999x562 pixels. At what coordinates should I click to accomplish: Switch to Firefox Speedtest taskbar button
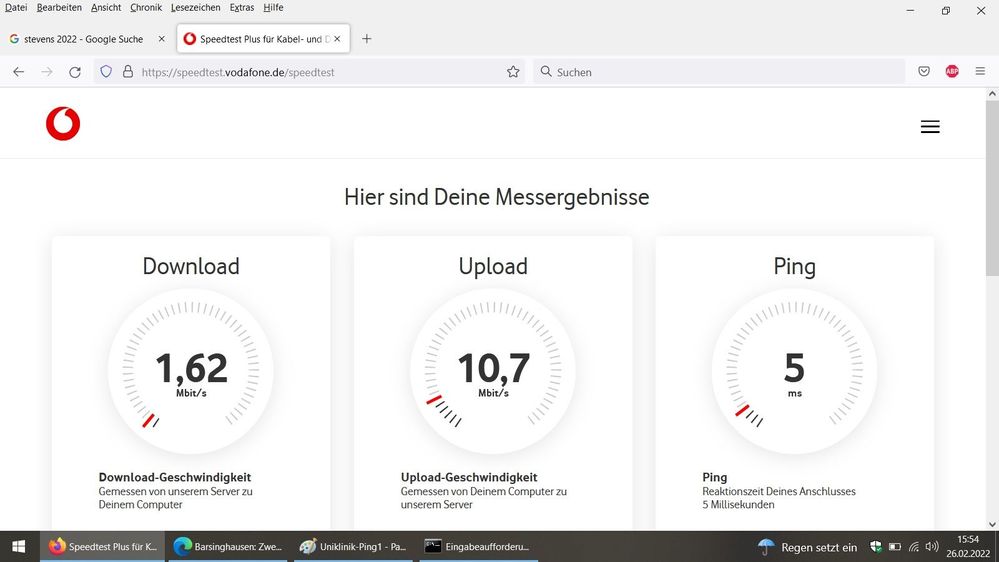coord(103,546)
